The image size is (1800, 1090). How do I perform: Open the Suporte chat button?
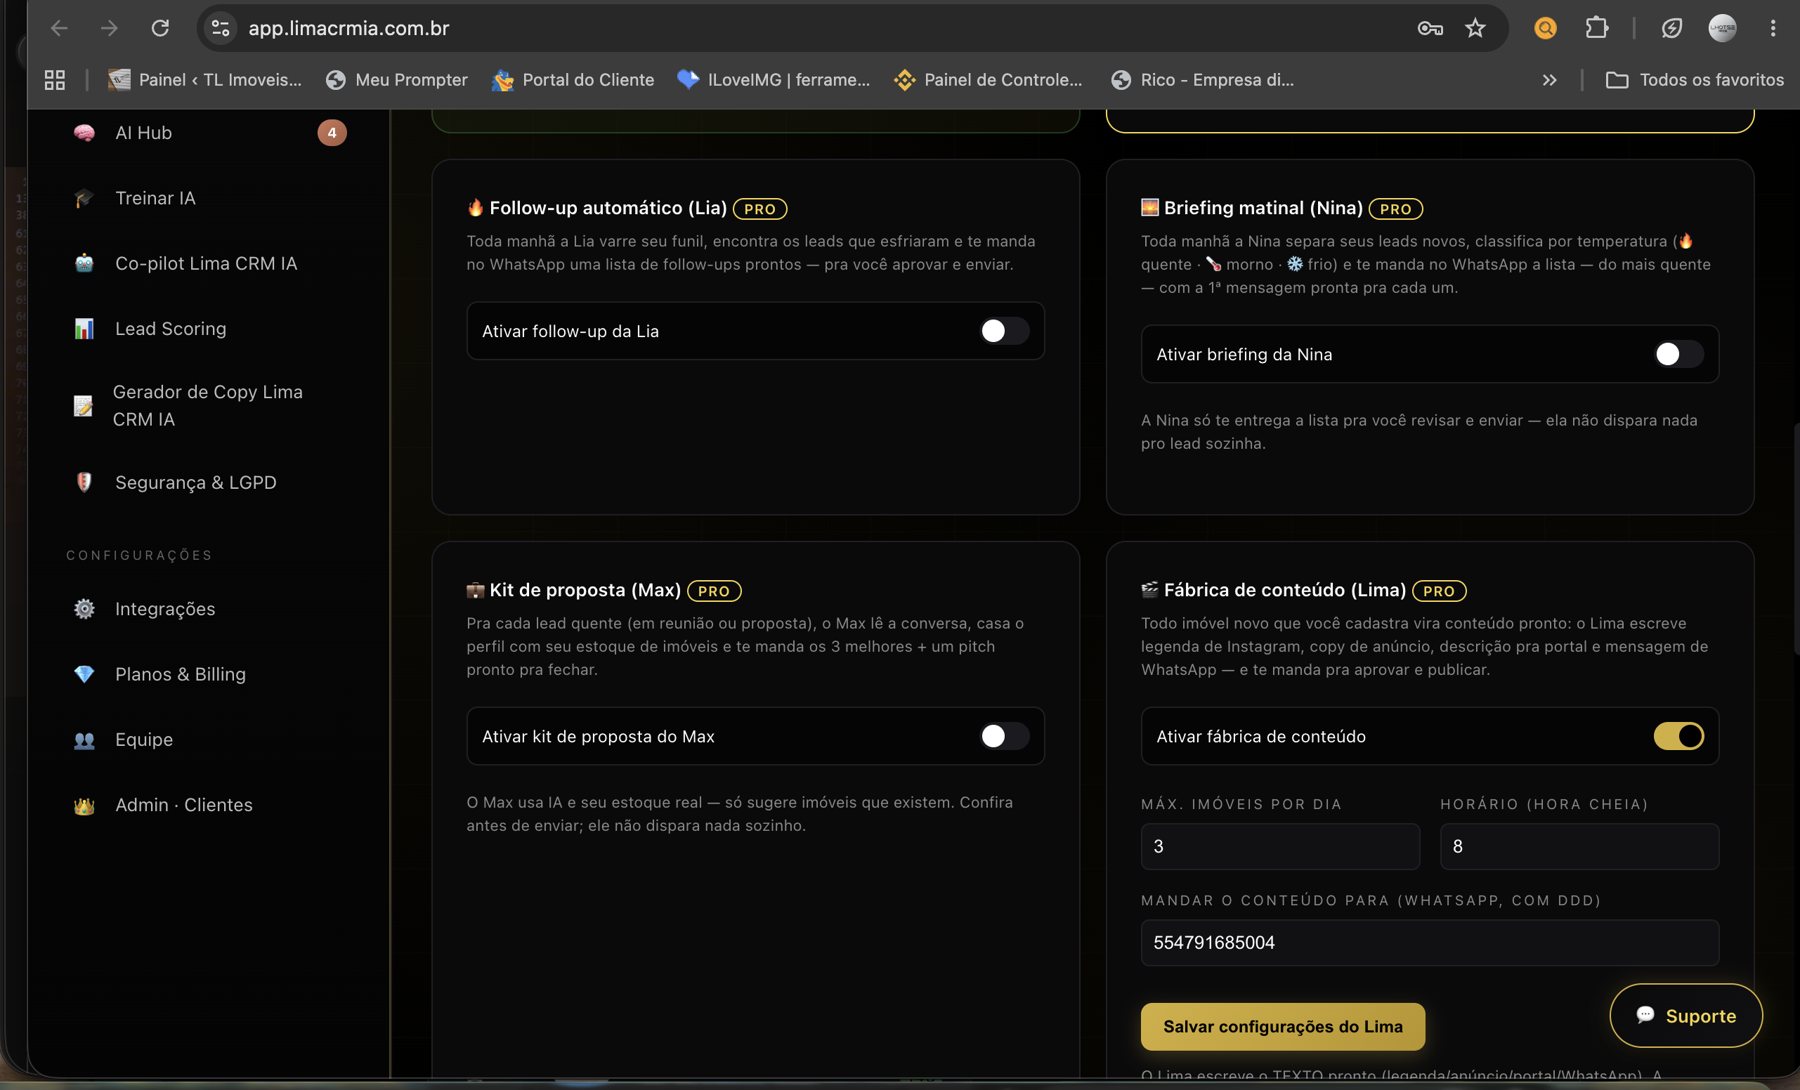(x=1686, y=1015)
